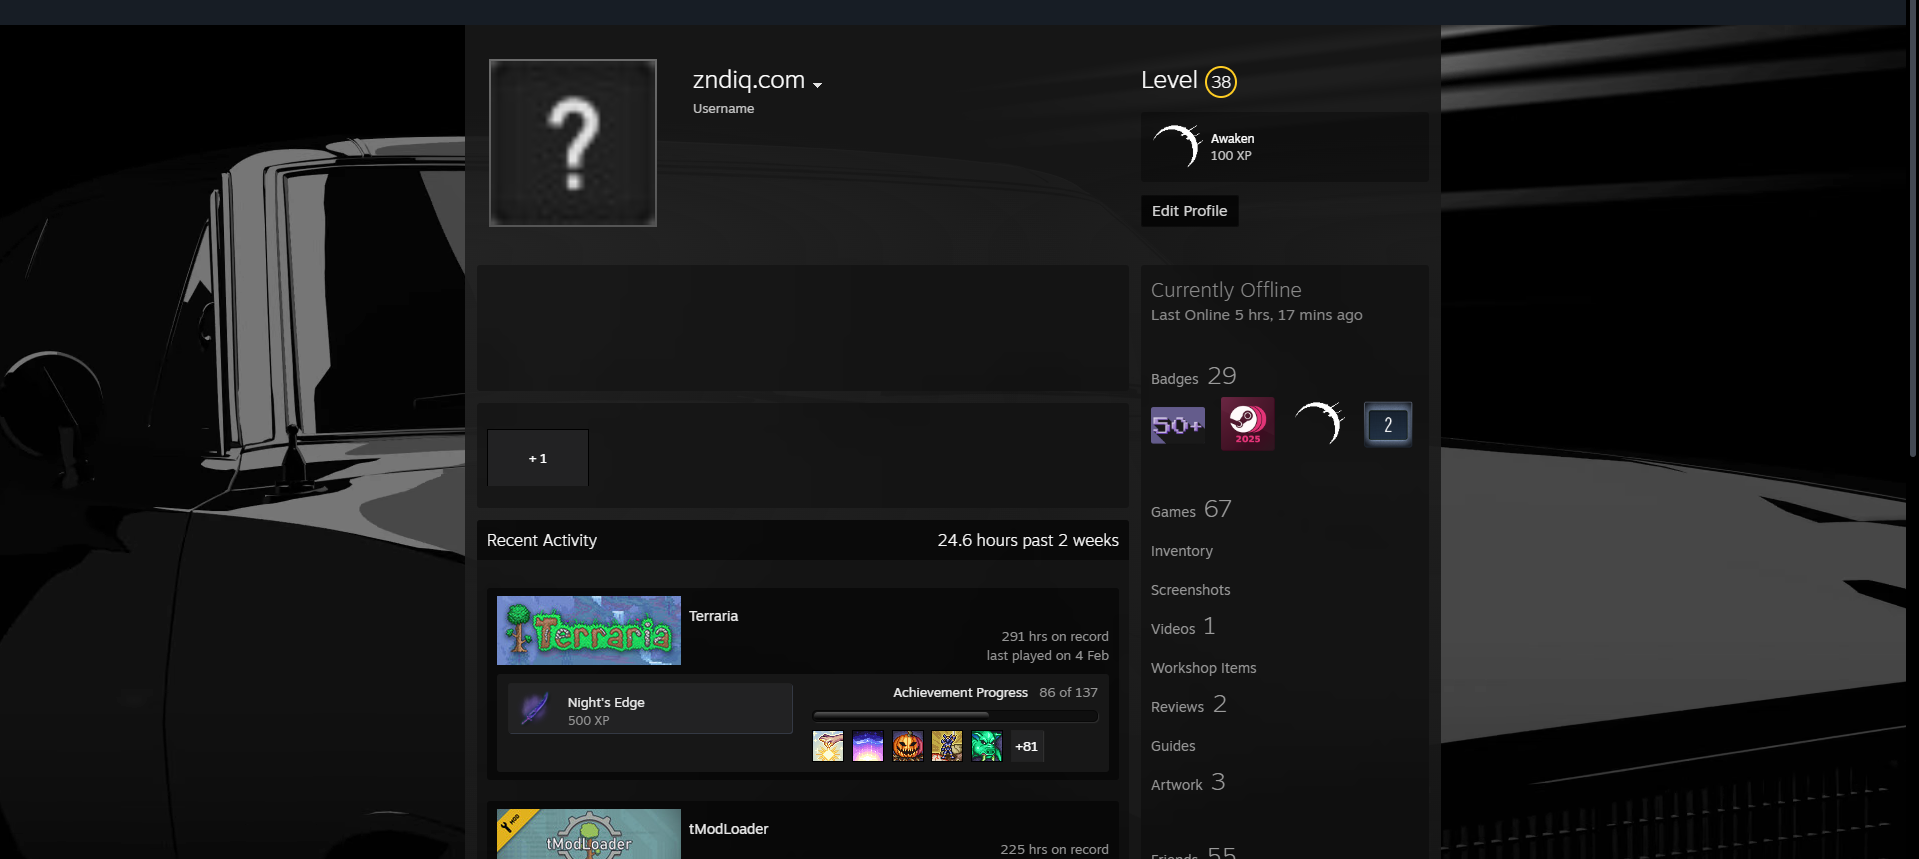
Task: Go to Screenshots page
Action: [x=1190, y=590]
